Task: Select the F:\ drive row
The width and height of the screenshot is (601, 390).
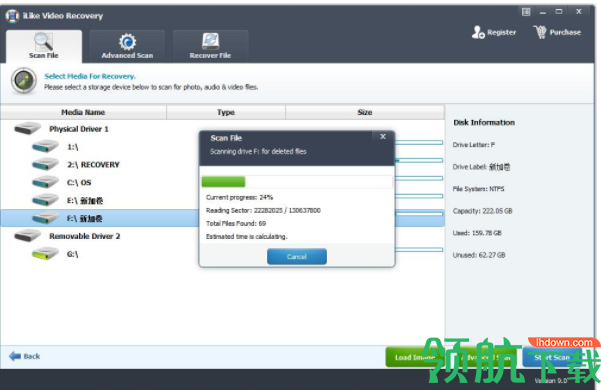Action: 222,218
